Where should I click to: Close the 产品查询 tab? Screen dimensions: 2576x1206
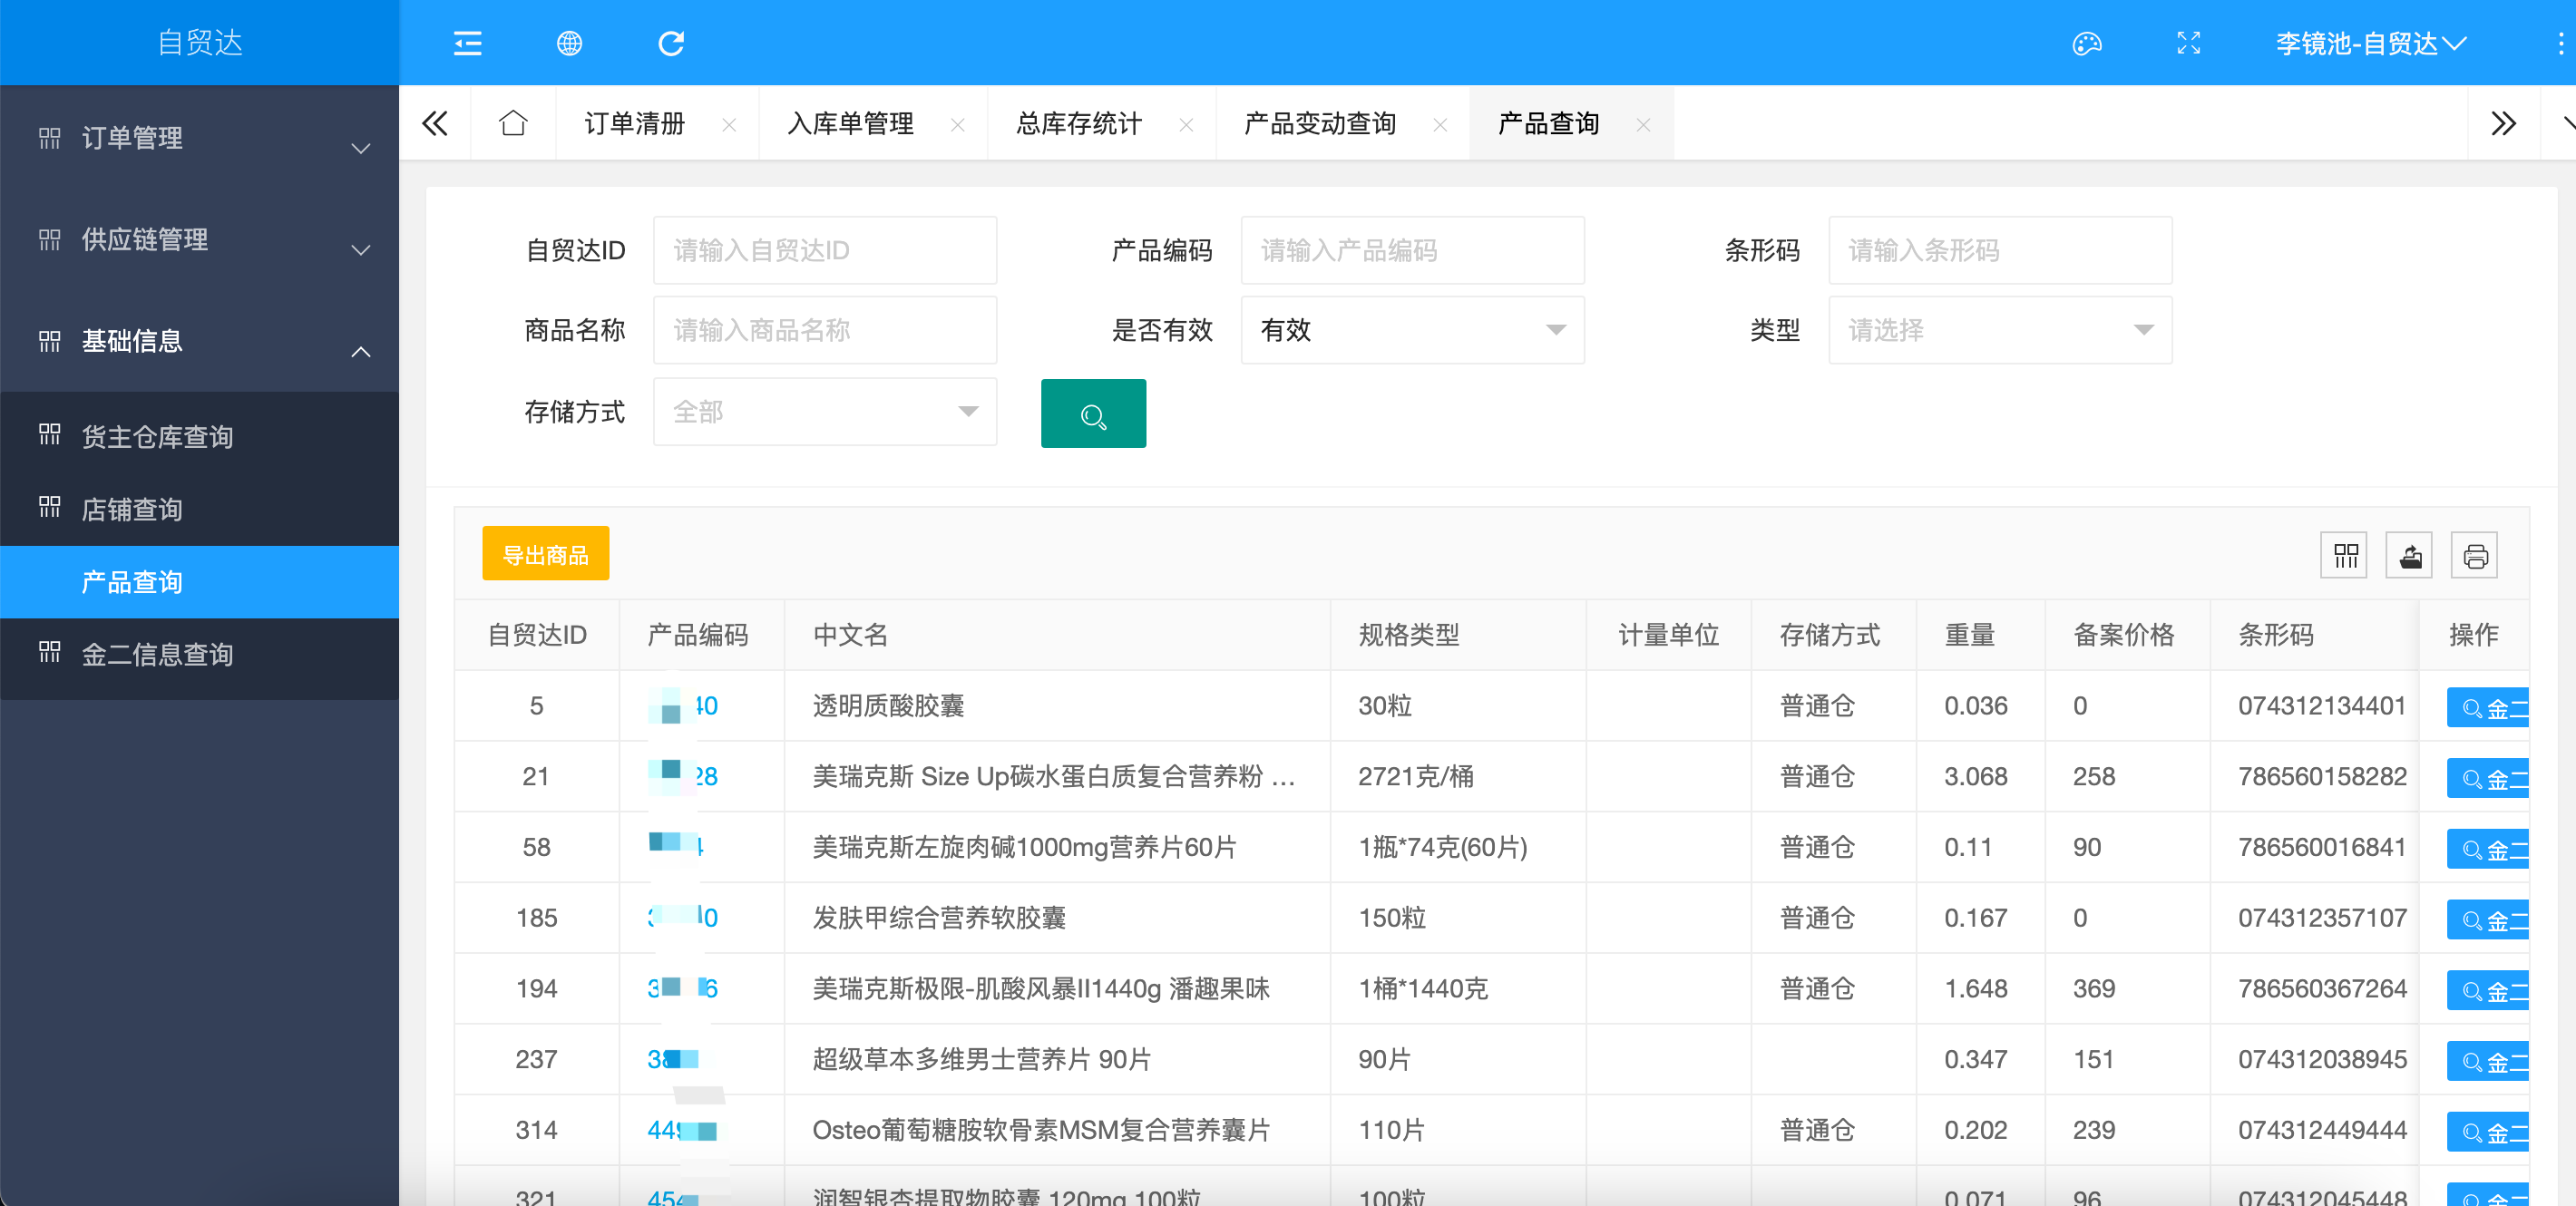1643,125
